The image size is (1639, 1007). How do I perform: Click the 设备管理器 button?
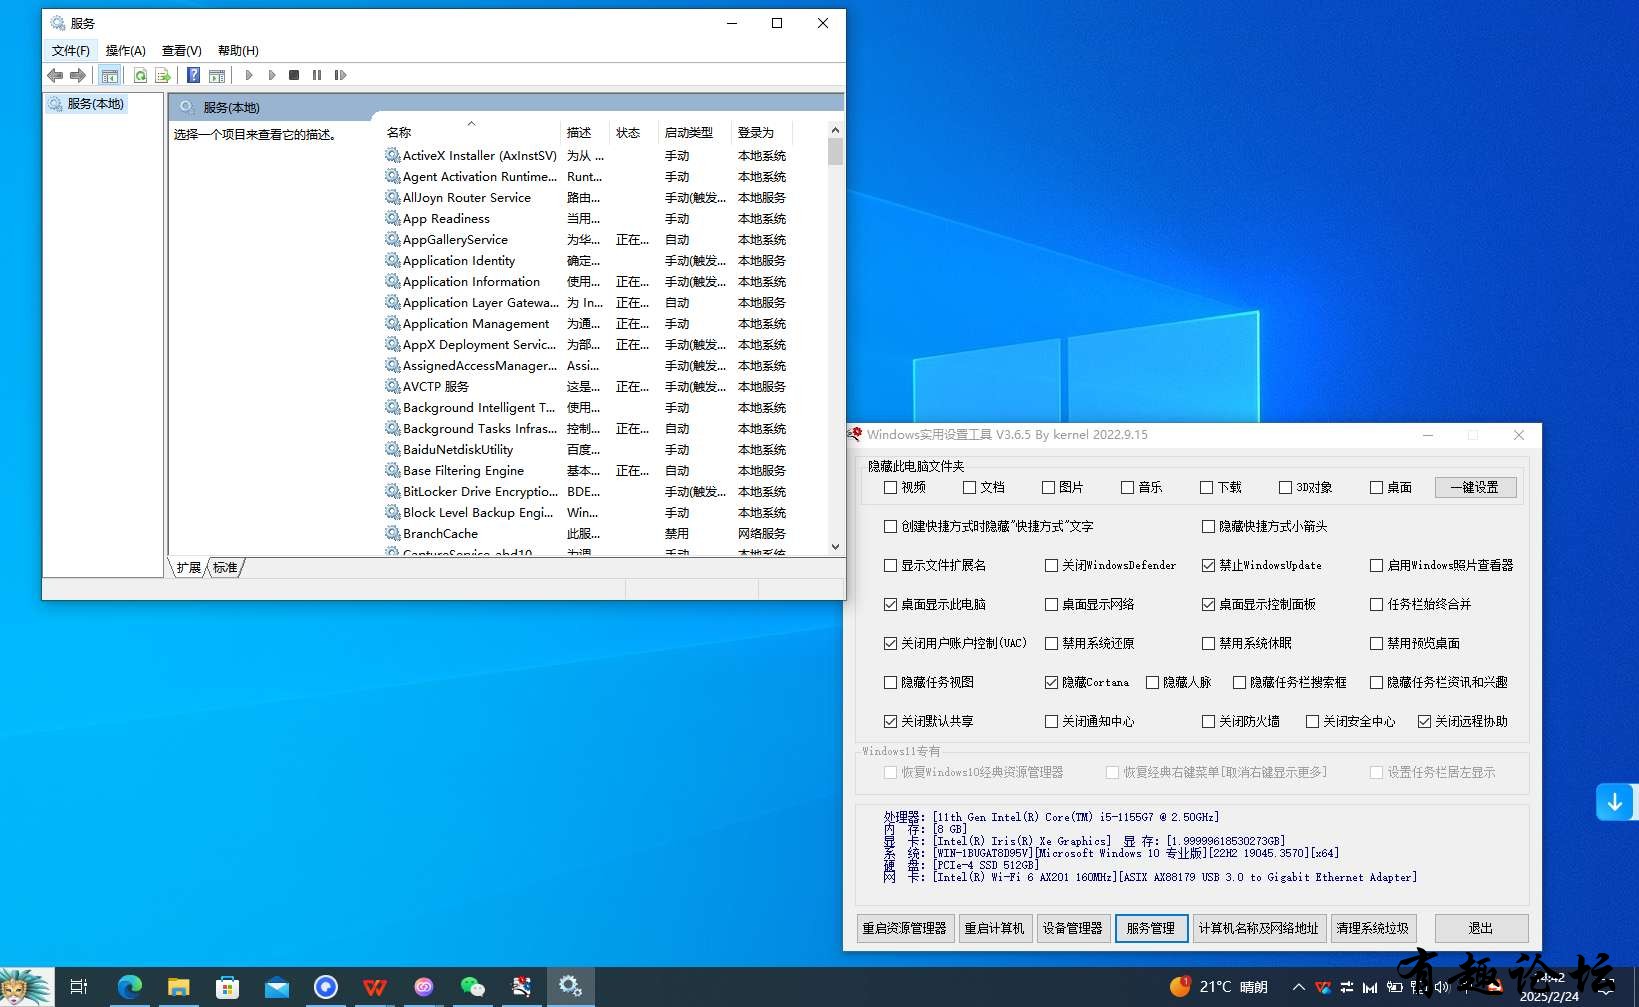tap(1072, 928)
